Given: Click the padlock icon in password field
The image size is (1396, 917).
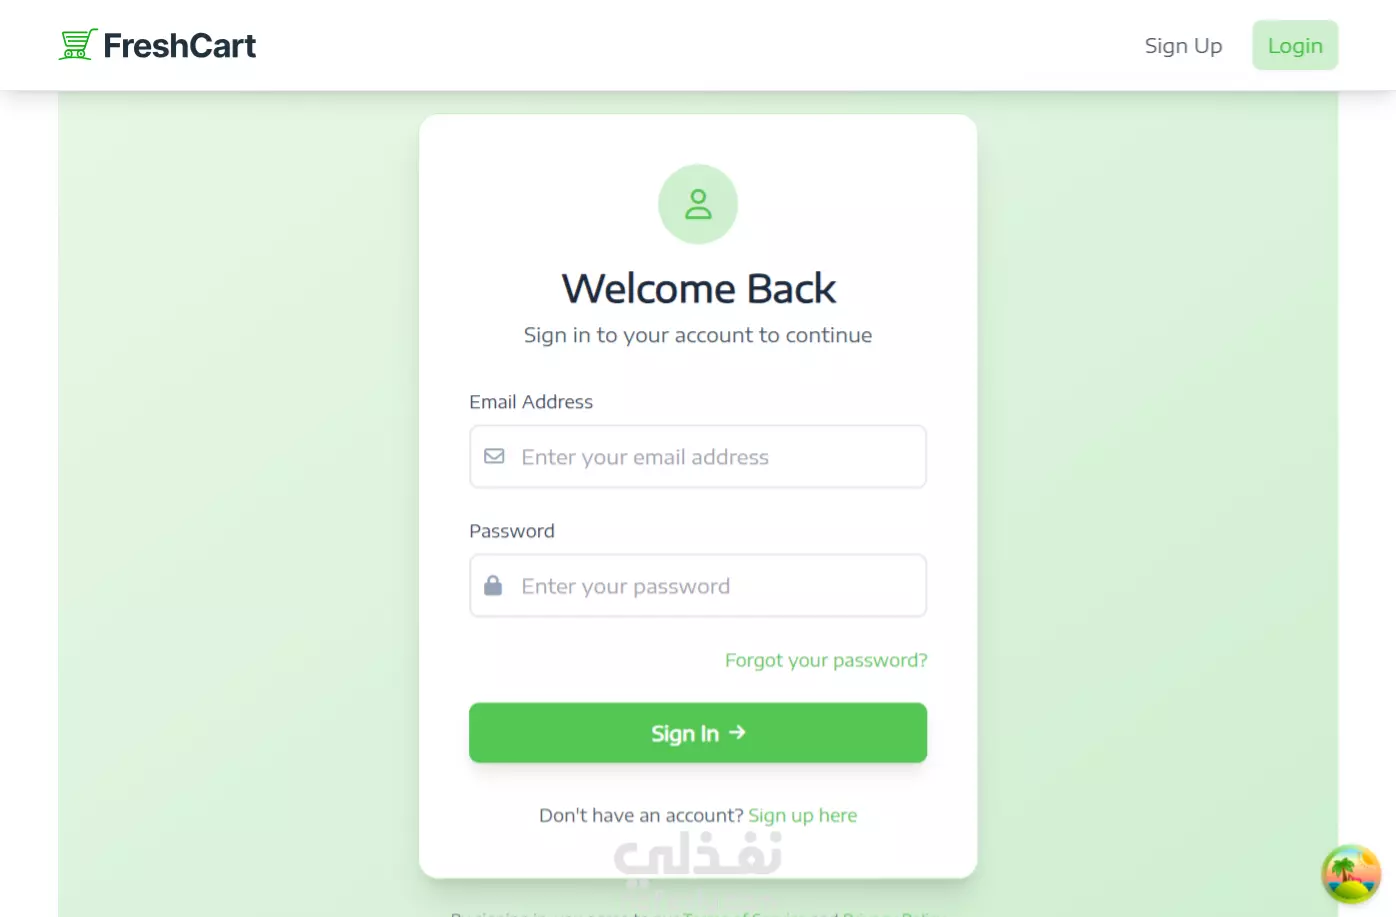Looking at the screenshot, I should coord(493,585).
